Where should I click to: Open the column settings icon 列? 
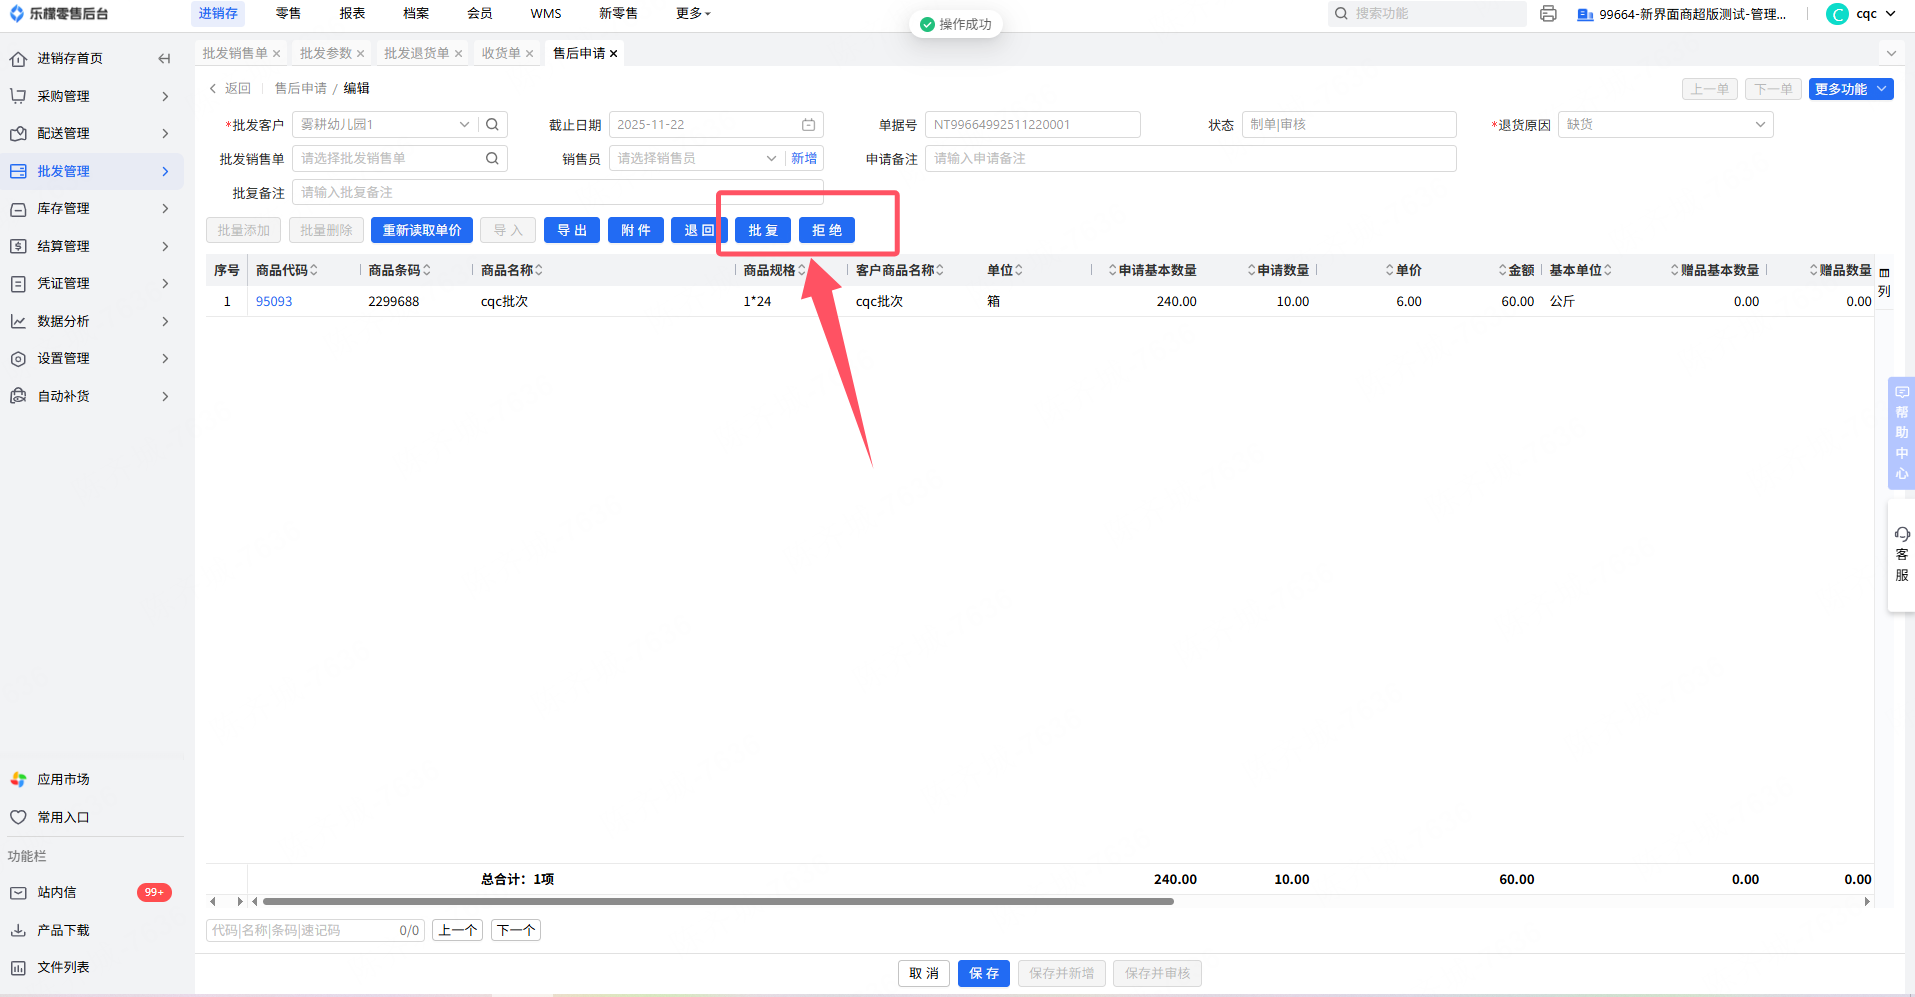pyautogui.click(x=1884, y=282)
